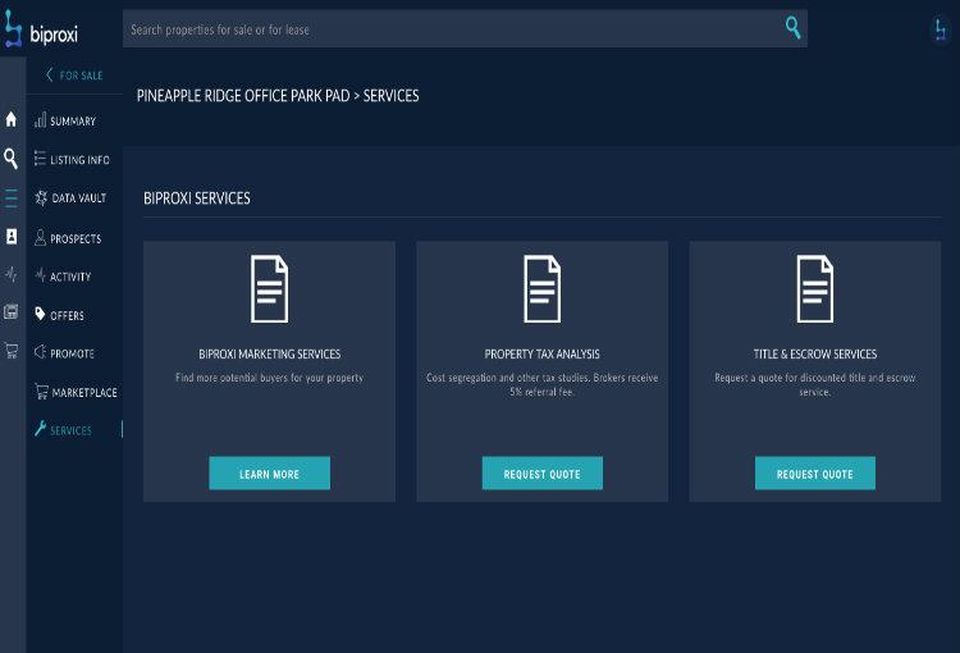Click the Property Tax Analysis document icon
960x653 pixels.
[x=542, y=289]
